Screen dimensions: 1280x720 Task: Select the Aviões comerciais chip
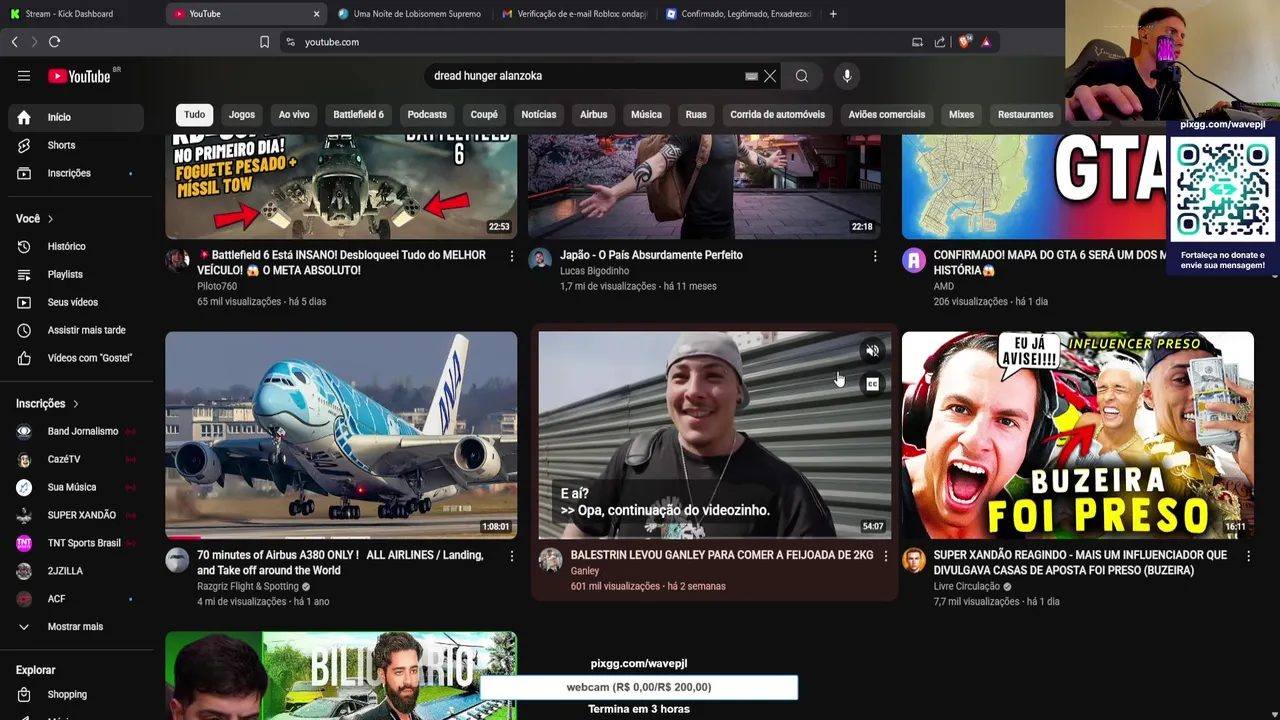click(887, 114)
